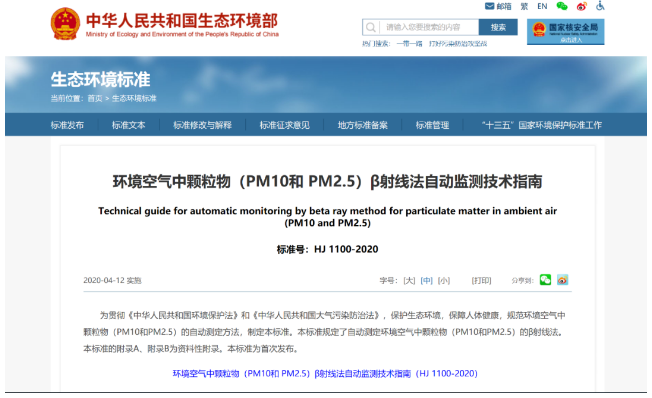Open the mailbox (邮箱) envelope icon

489,6
